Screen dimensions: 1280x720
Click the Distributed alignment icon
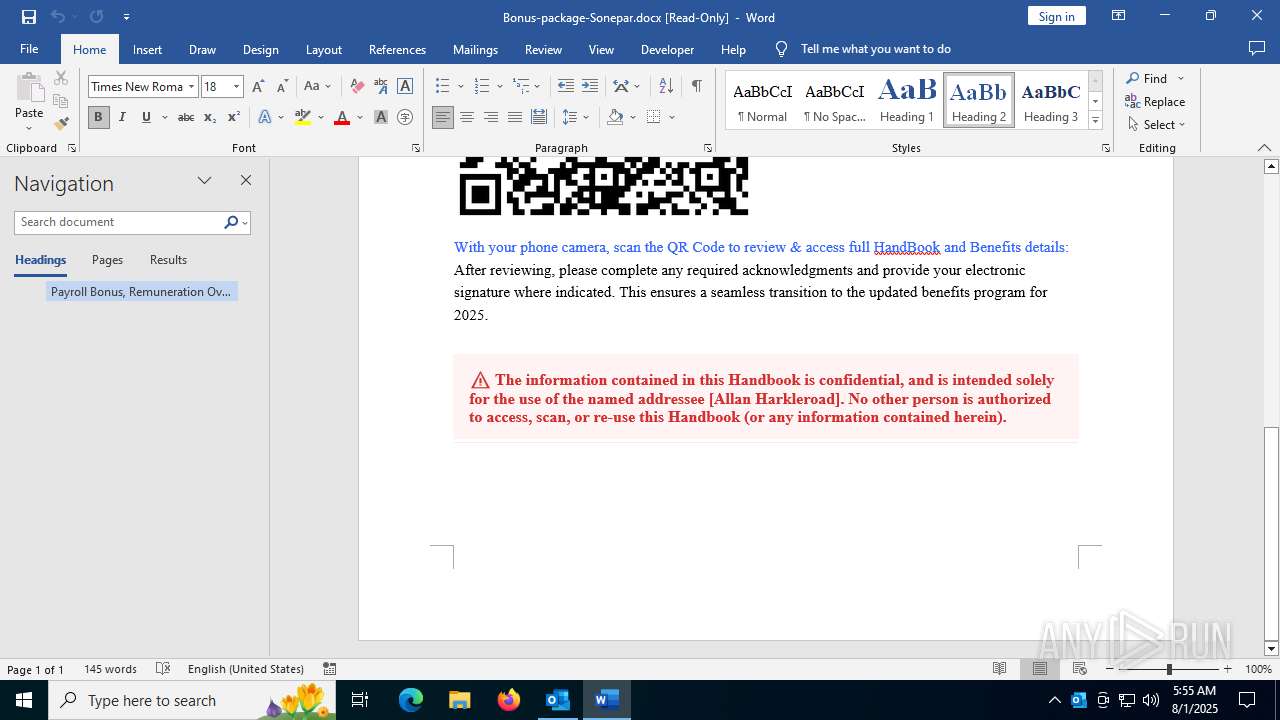coord(539,117)
